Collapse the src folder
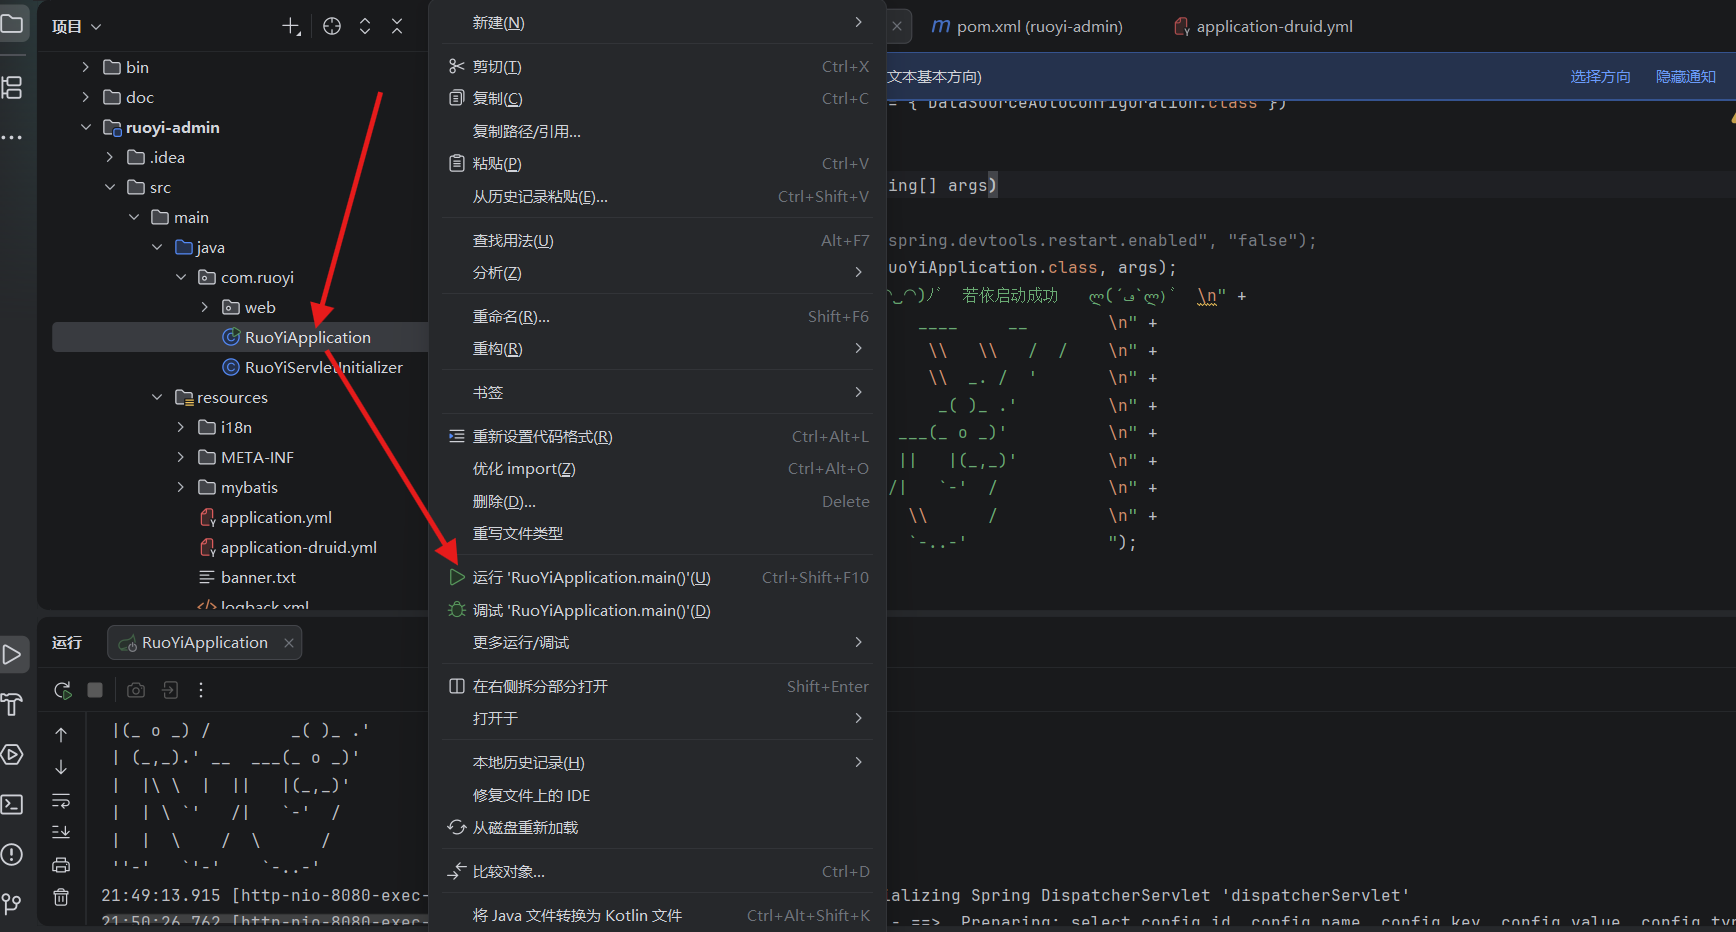The height and width of the screenshot is (932, 1736). pos(109,187)
